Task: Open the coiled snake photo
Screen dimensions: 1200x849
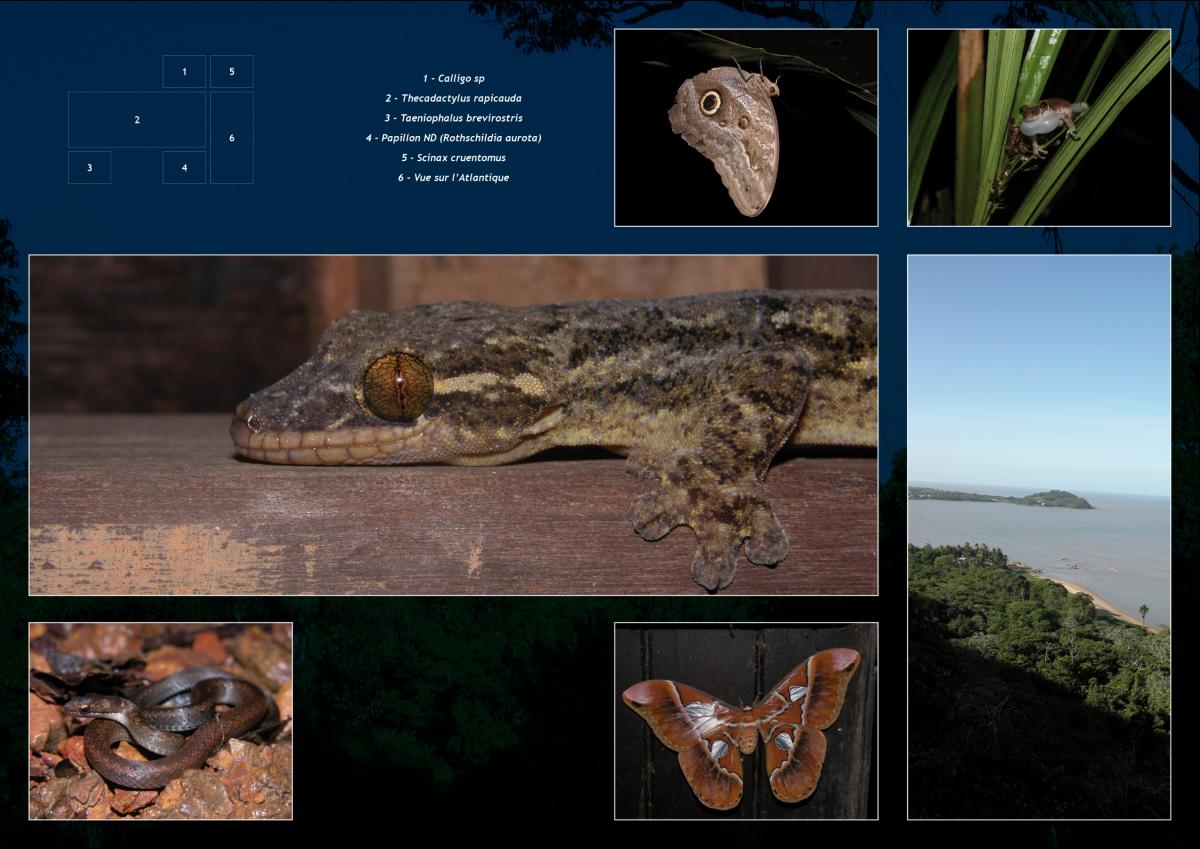Action: pos(160,721)
